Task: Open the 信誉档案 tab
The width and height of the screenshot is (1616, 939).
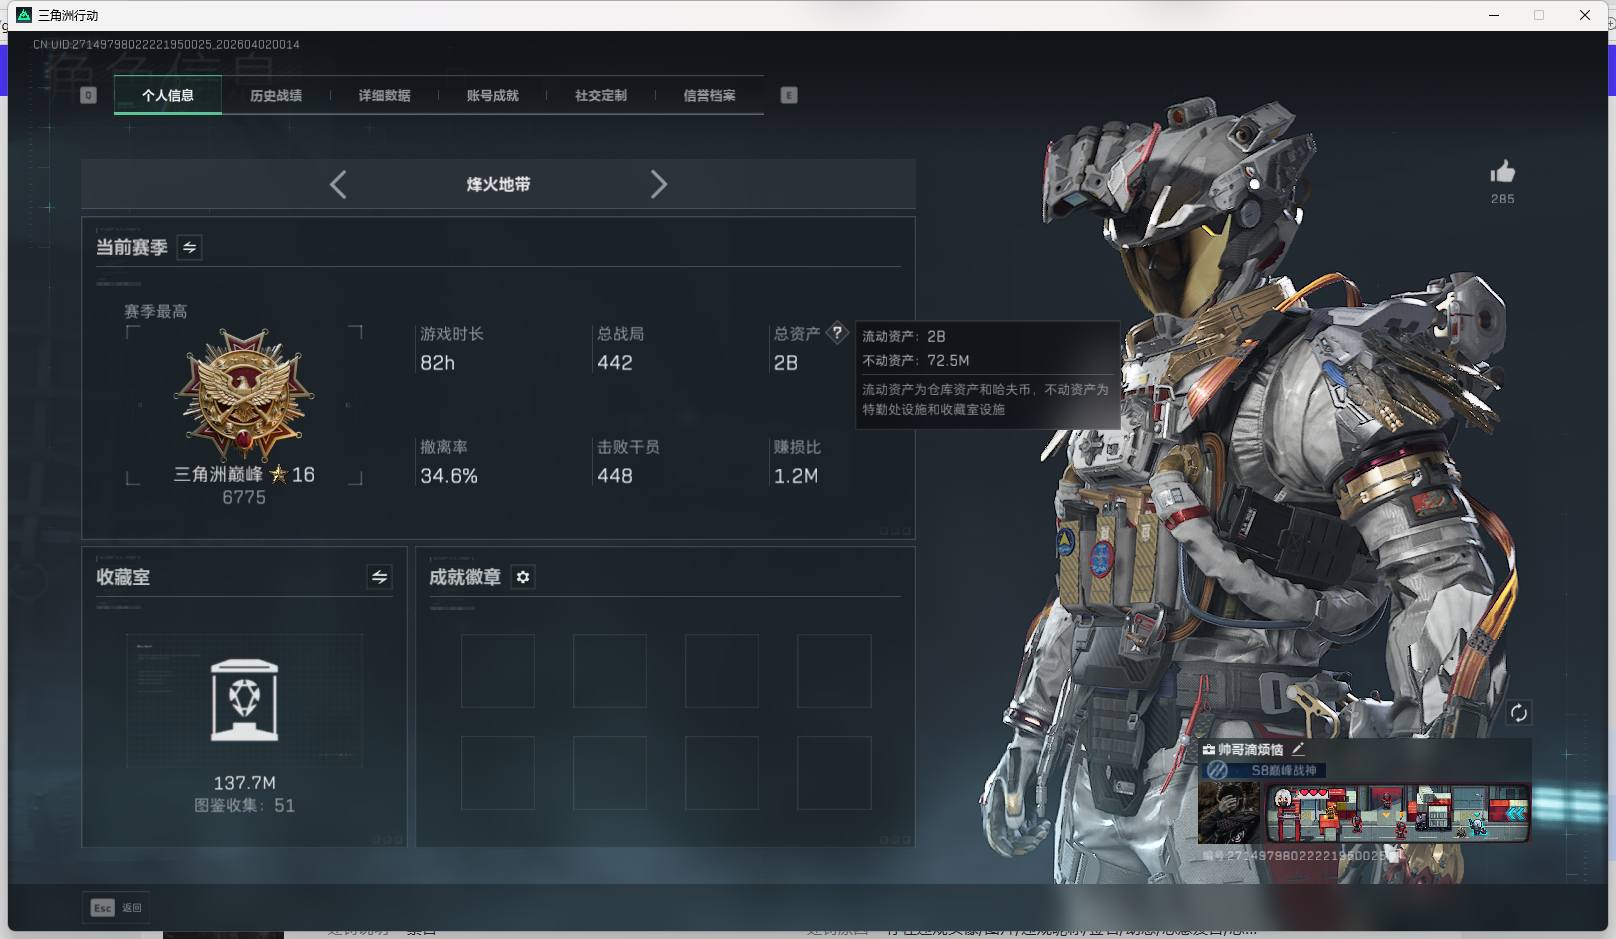Action: pos(709,95)
